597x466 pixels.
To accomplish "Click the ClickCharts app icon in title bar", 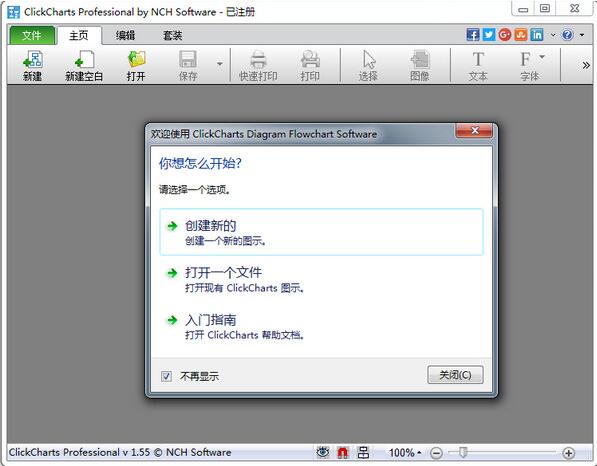I will point(14,12).
